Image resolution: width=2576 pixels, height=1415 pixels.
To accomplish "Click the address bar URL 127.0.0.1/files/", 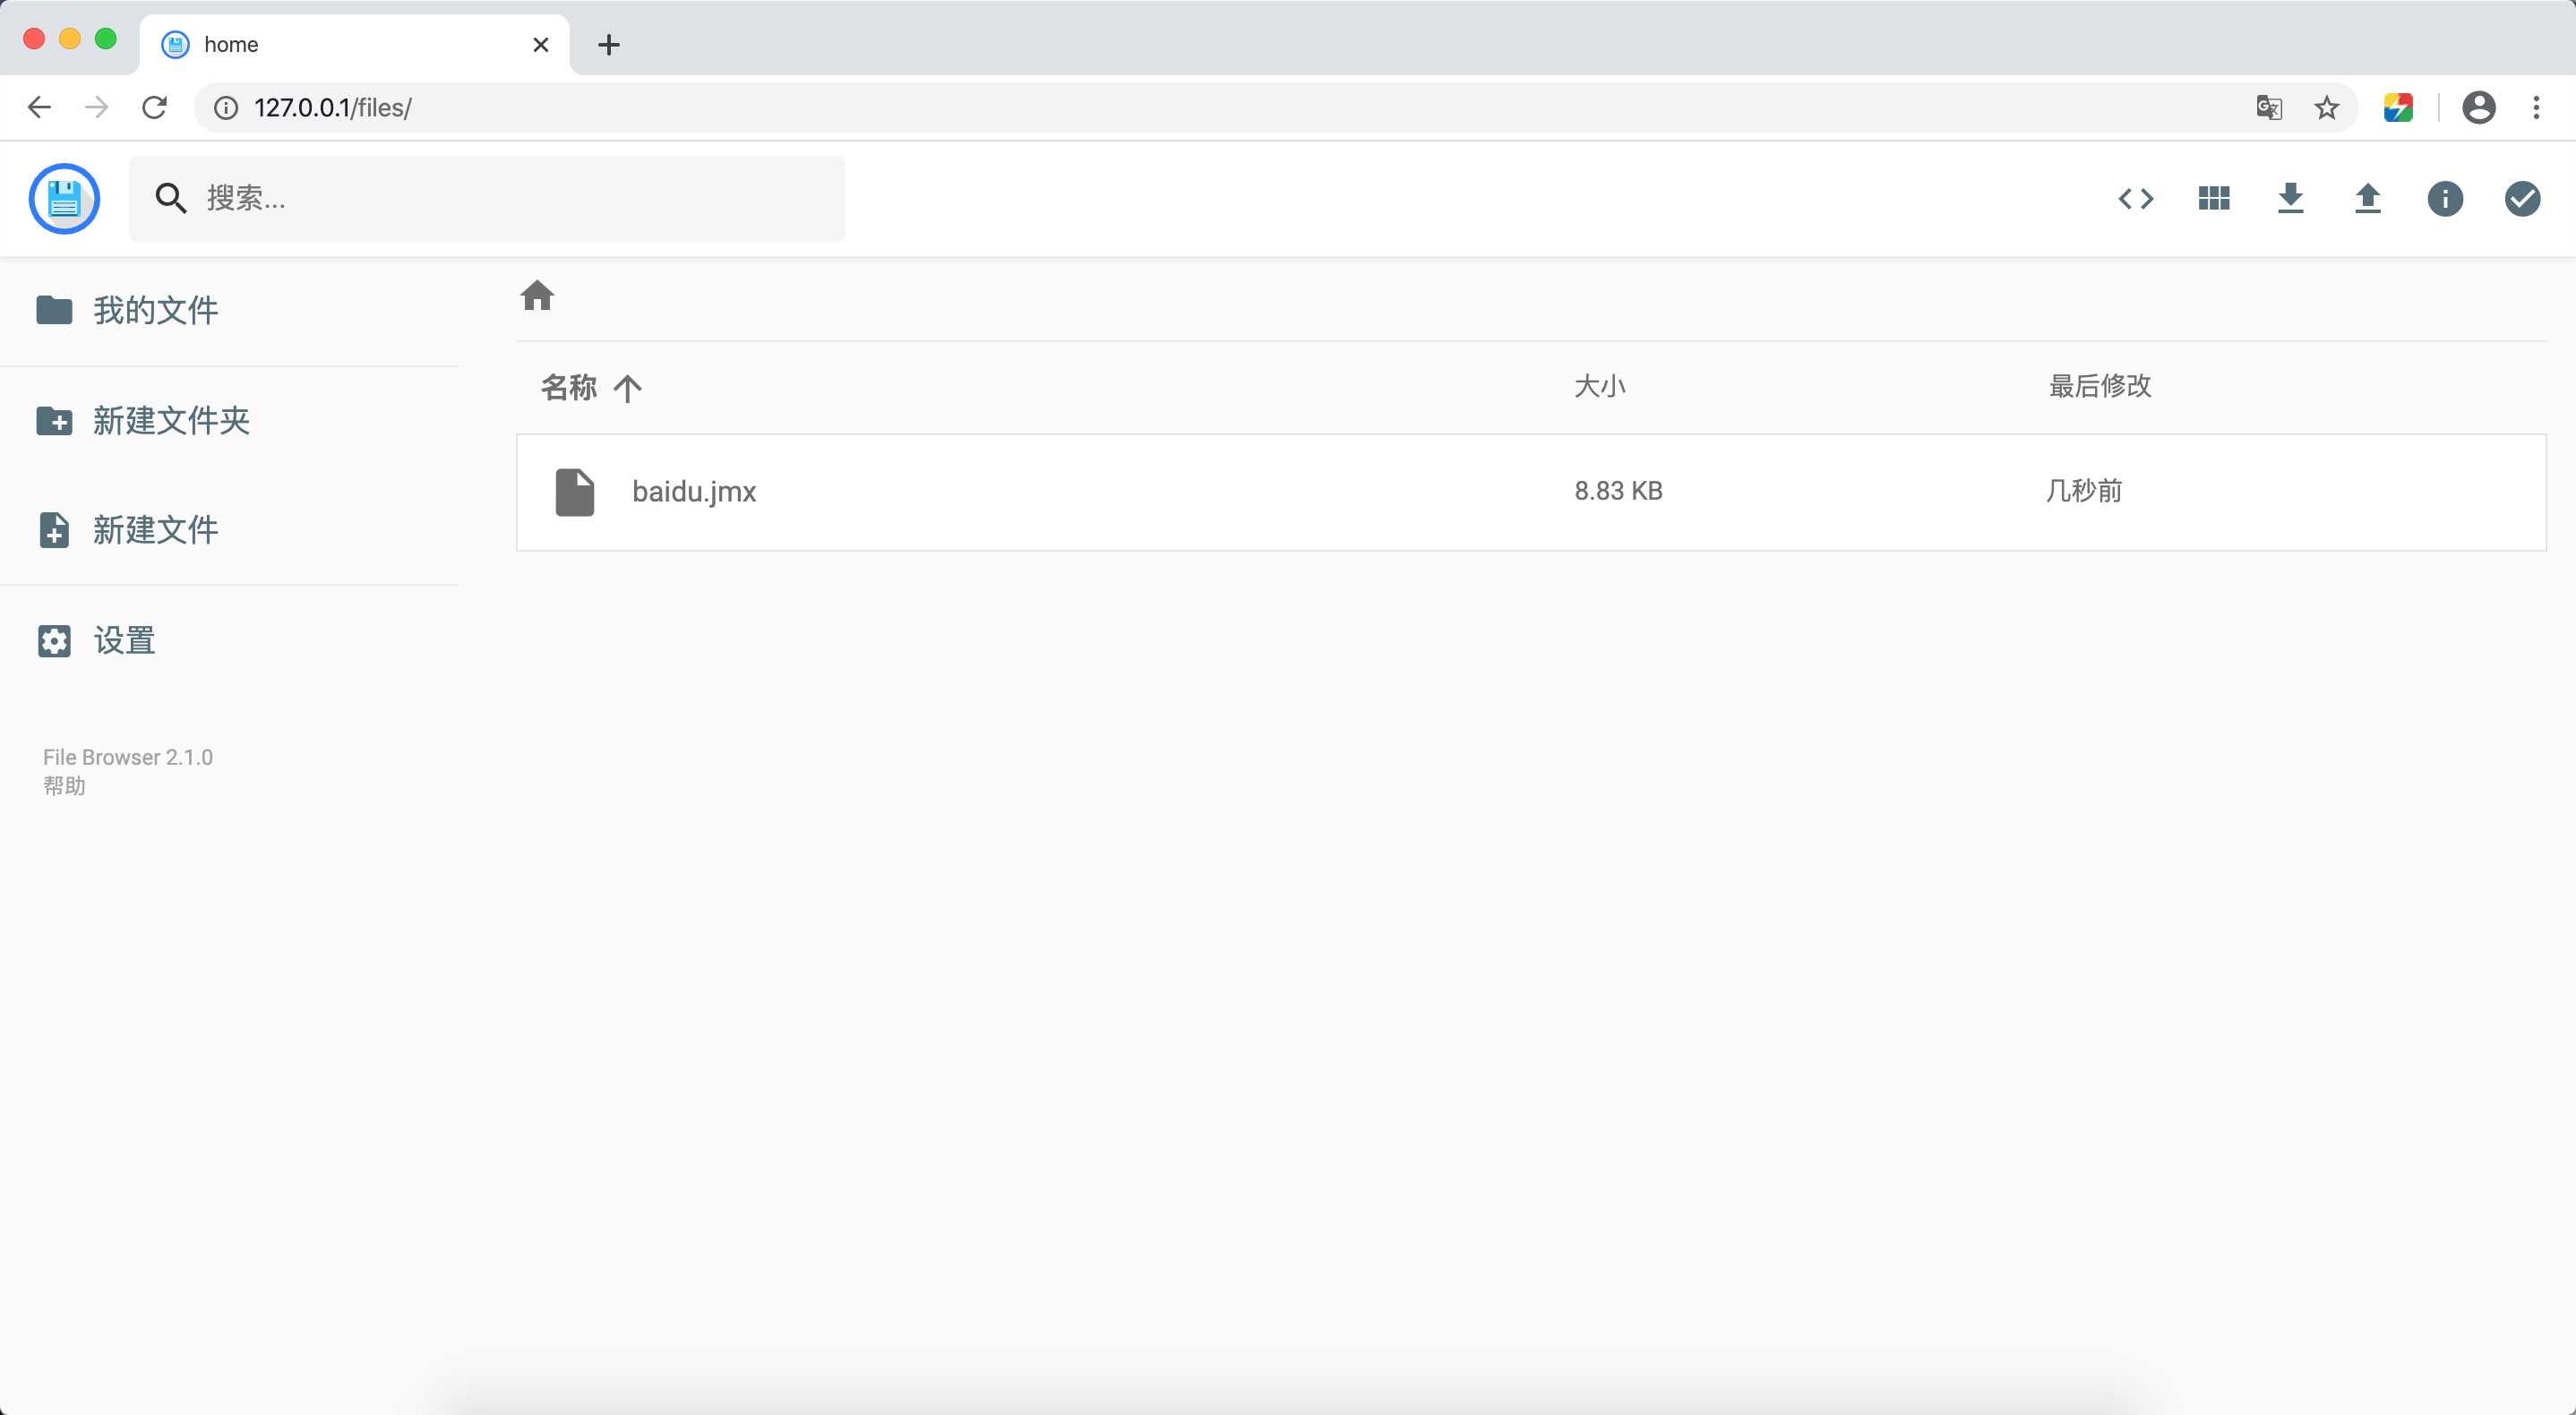I will (333, 107).
